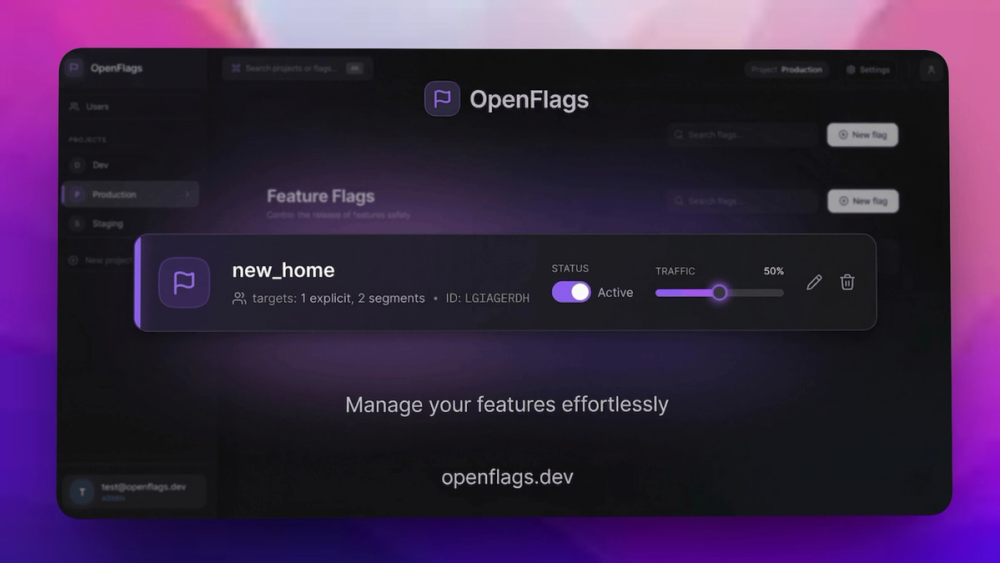Viewport: 1000px width, 563px height.
Task: Expand the Production project chevron
Action: [x=188, y=194]
